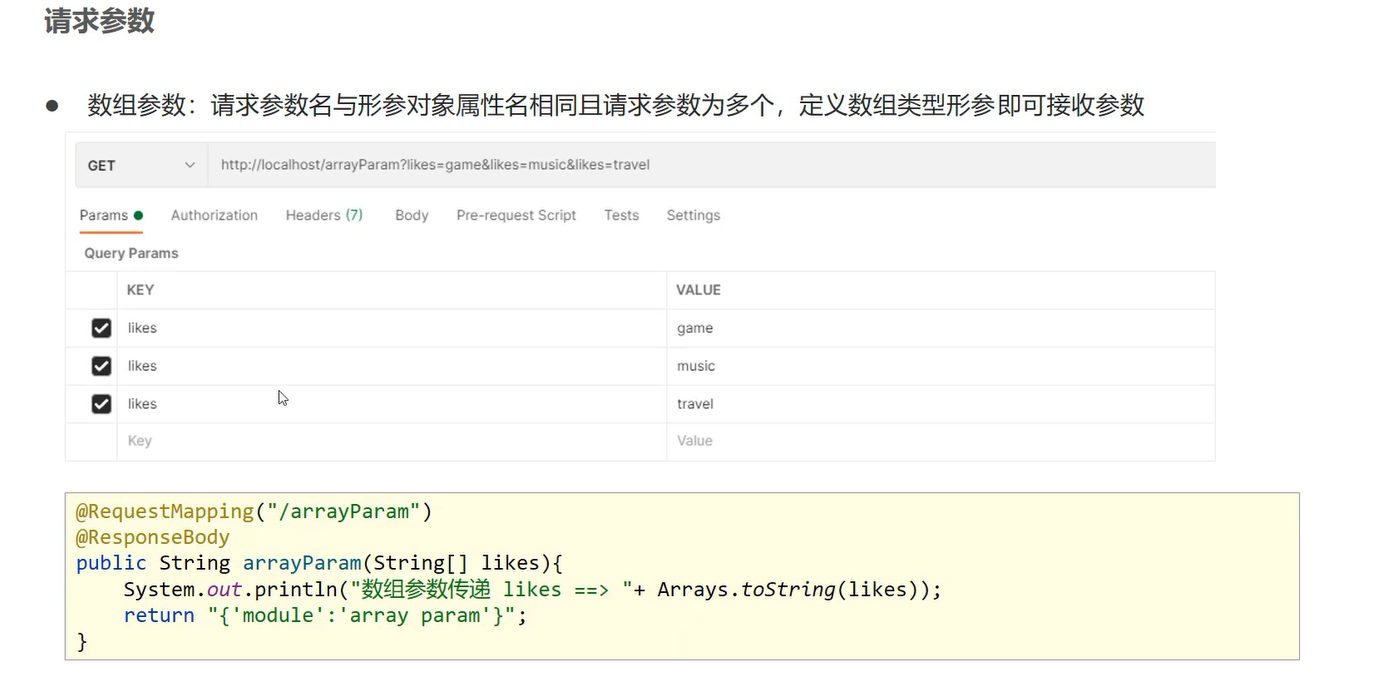1383x683 pixels.
Task: Open the Pre-request Script tab
Action: coord(516,215)
